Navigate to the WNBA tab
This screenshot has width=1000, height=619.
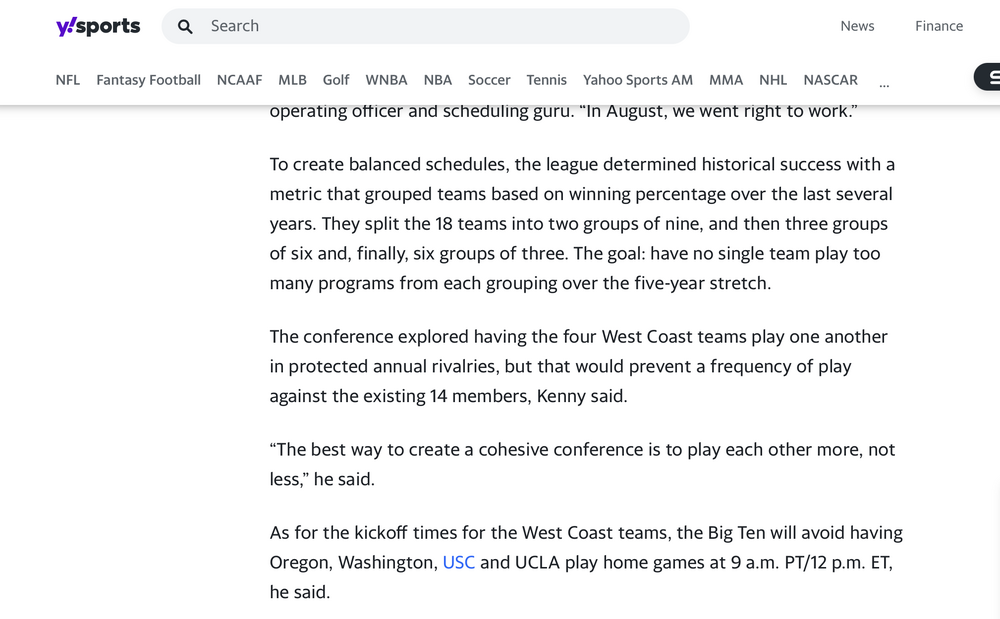pyautogui.click(x=386, y=80)
